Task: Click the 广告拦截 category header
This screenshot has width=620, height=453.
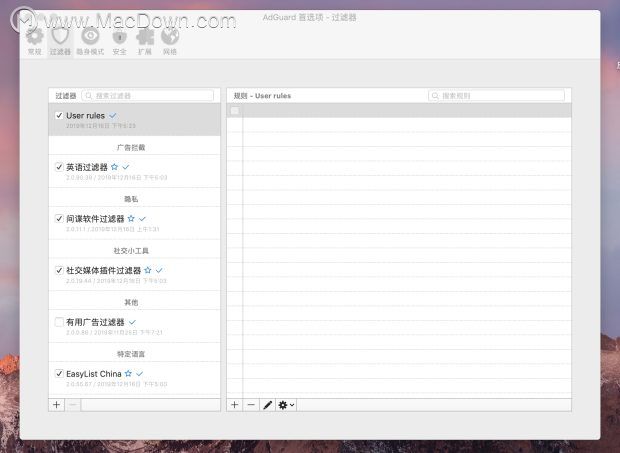Action: coord(131,147)
